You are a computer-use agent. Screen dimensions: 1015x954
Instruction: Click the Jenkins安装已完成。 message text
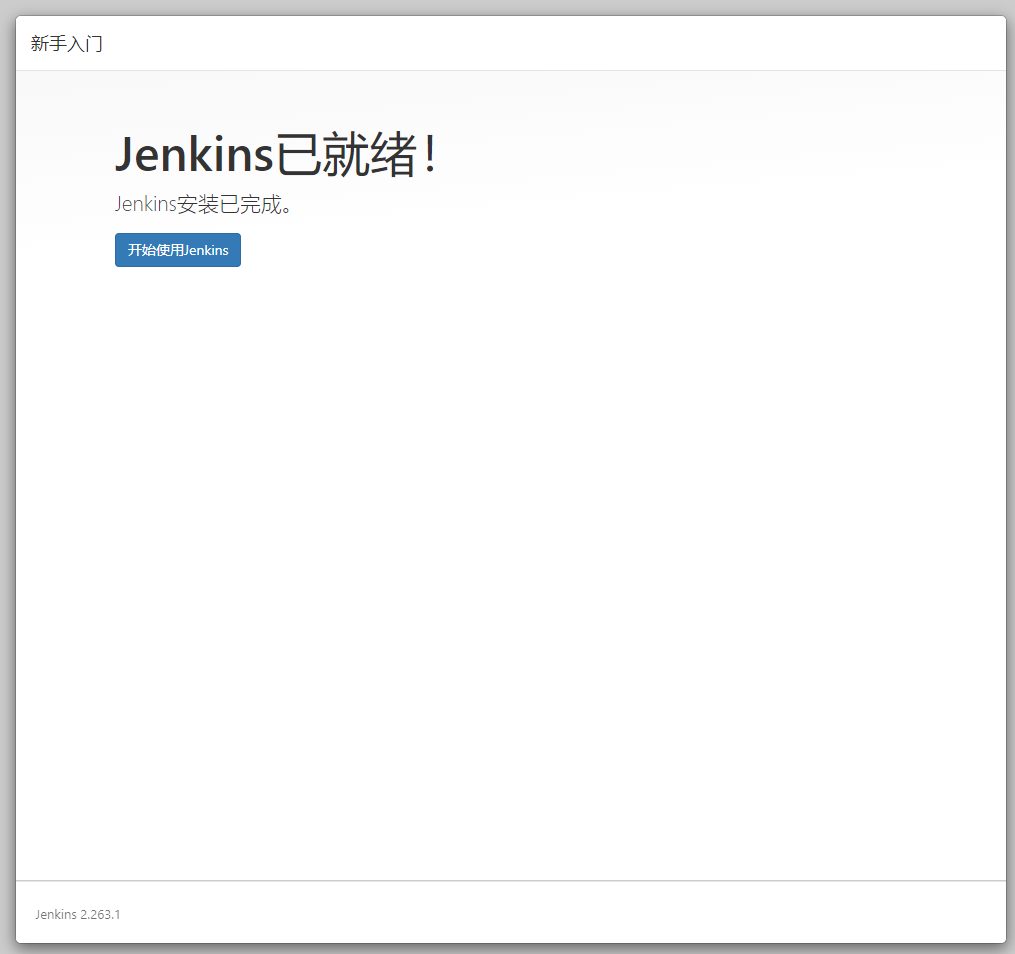203,204
